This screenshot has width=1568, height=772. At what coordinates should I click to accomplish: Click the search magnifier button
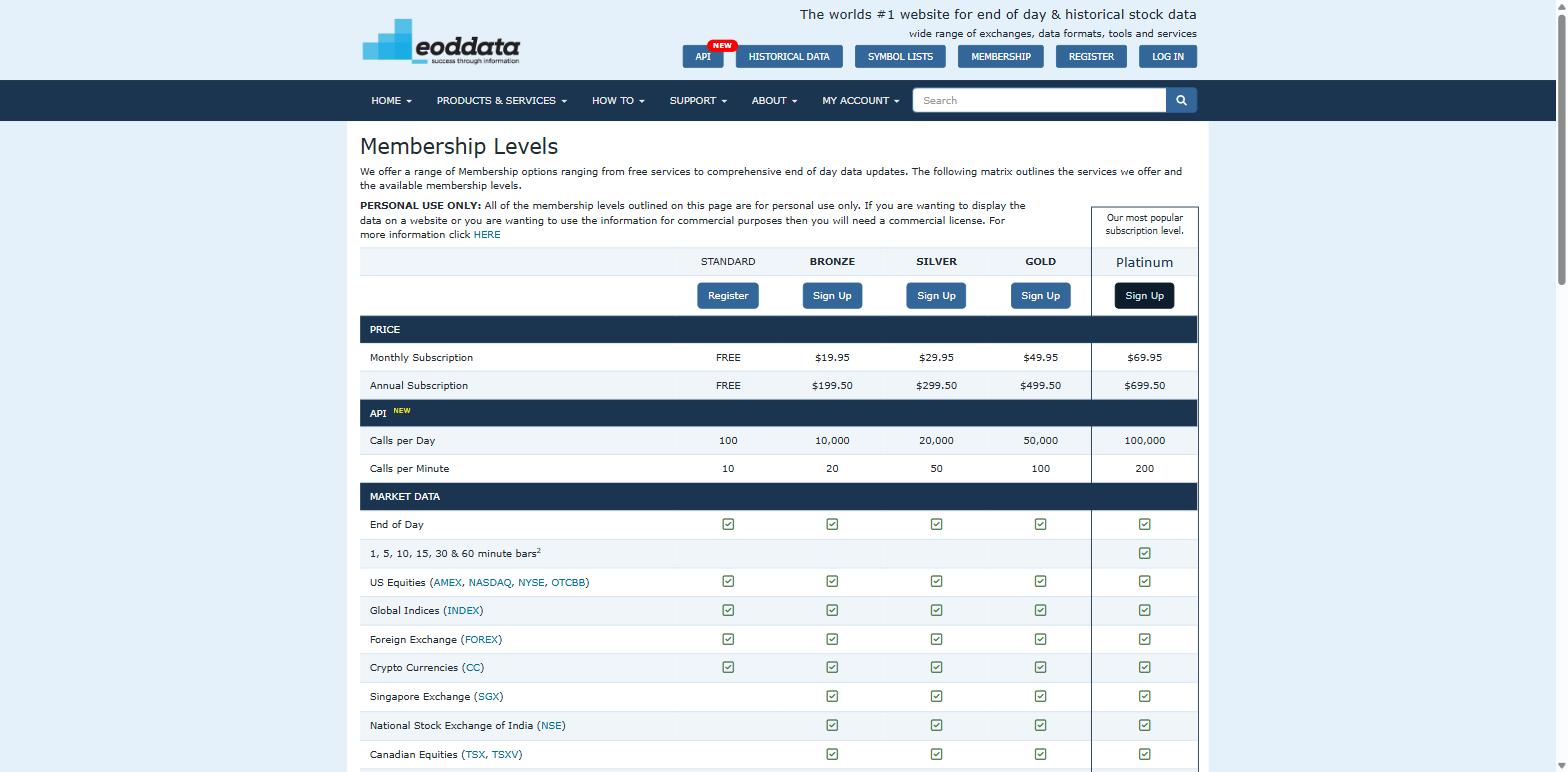click(1181, 100)
